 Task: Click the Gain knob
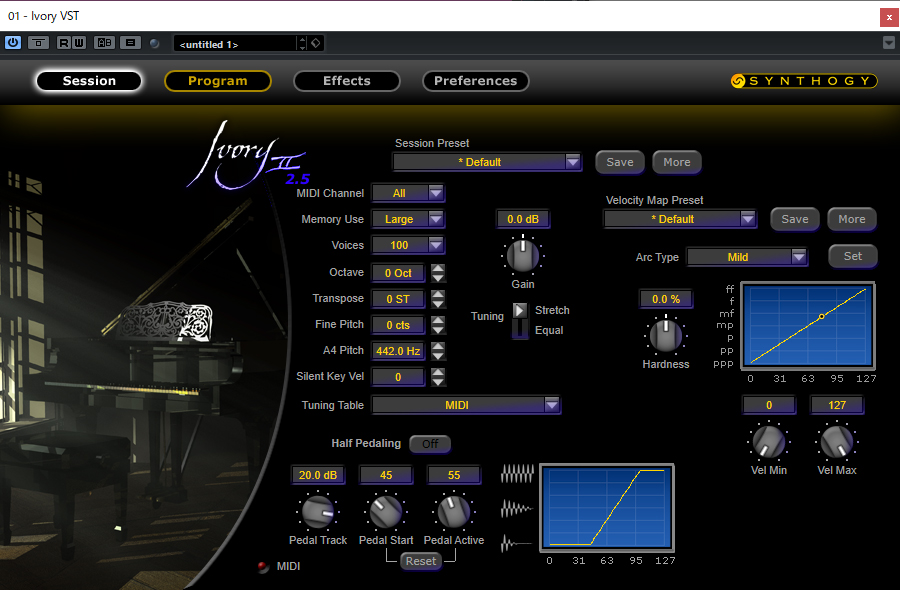point(523,255)
